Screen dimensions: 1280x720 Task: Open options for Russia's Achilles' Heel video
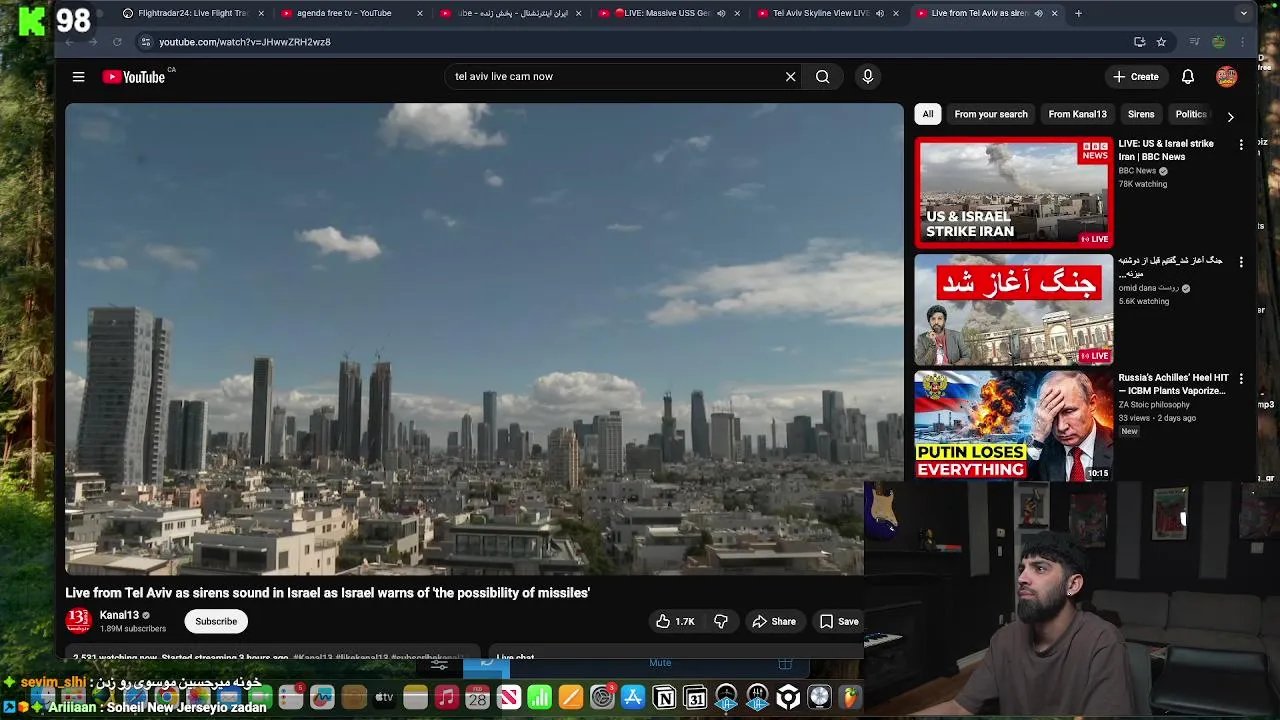coord(1241,379)
